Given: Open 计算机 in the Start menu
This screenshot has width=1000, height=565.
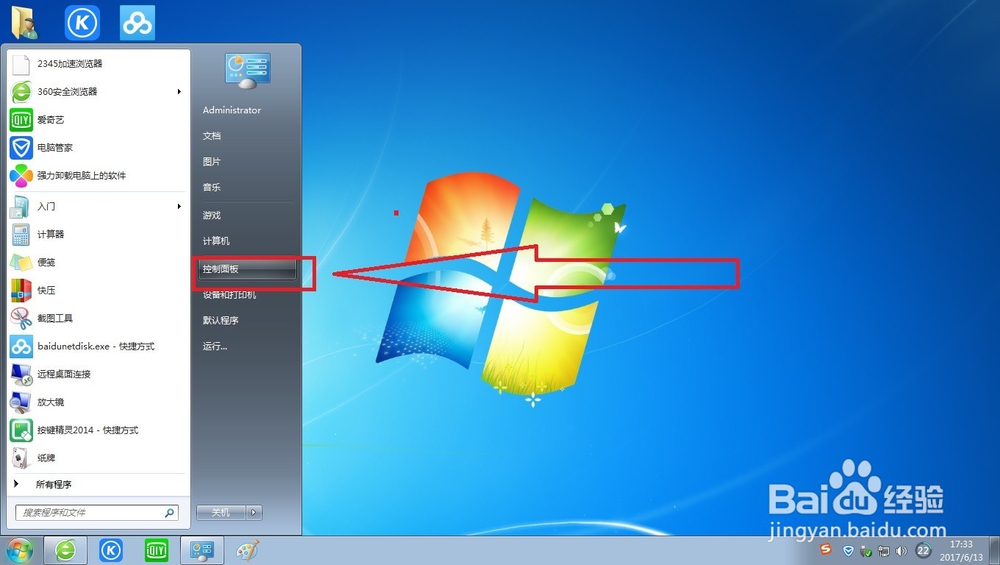Looking at the screenshot, I should click(216, 241).
